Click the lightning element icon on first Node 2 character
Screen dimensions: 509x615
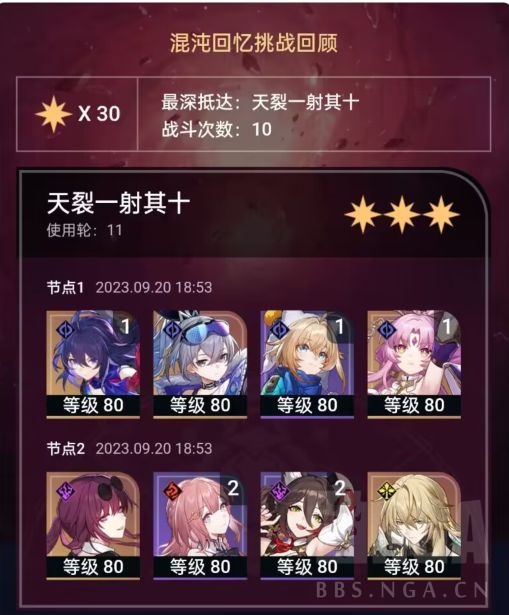click(65, 490)
